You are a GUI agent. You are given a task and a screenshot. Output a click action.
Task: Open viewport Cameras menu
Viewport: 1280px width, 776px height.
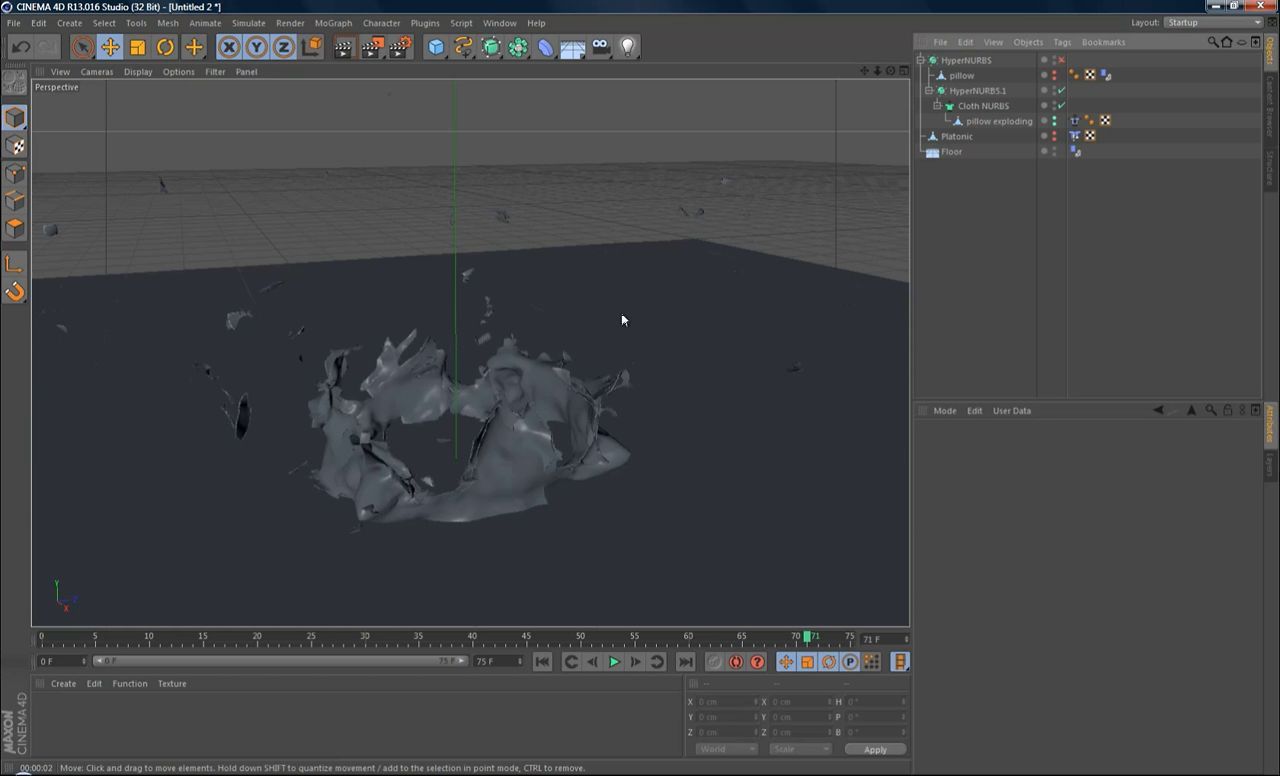97,72
